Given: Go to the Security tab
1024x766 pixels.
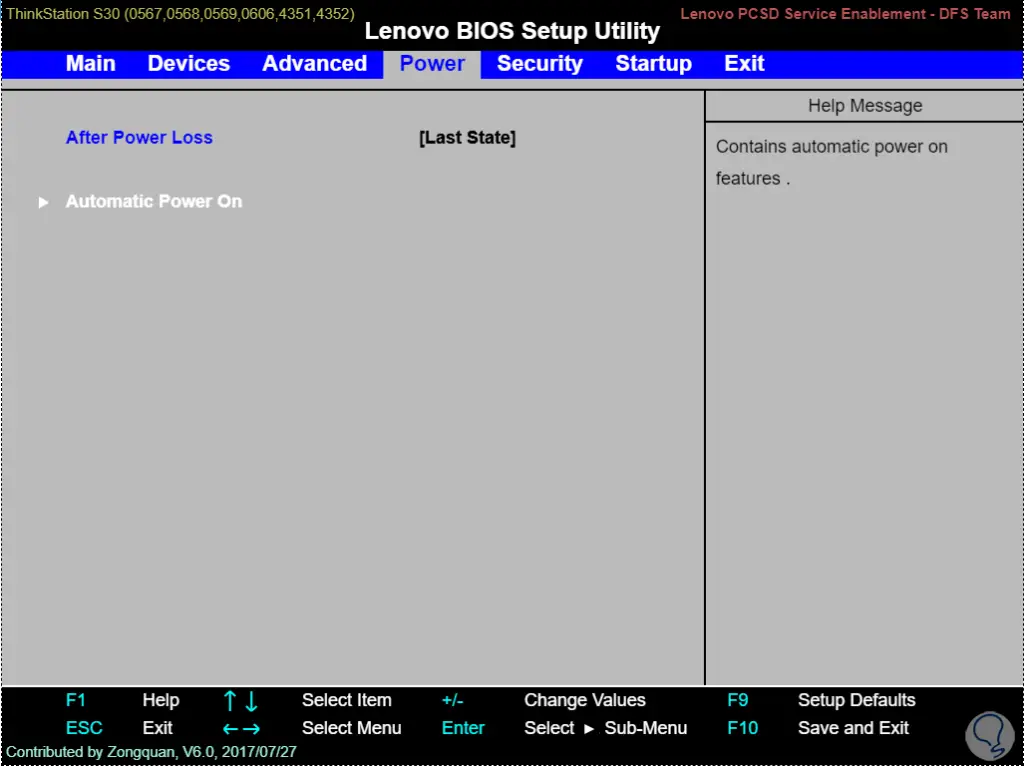Looking at the screenshot, I should [x=539, y=64].
